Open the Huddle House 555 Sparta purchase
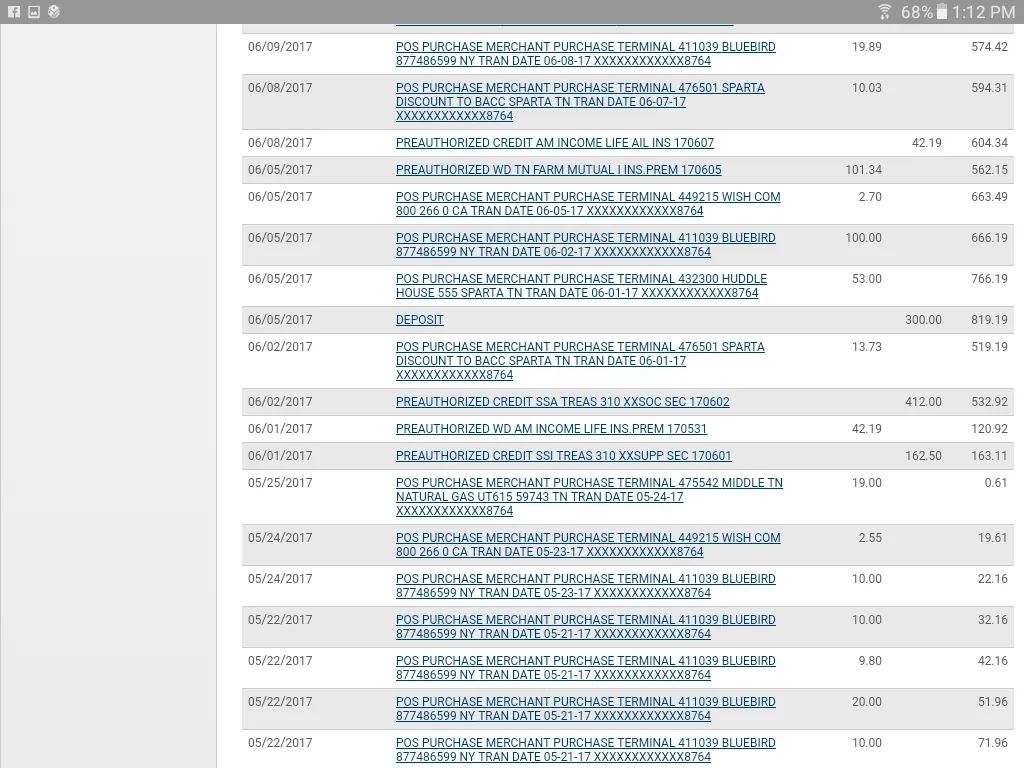Screen dimensions: 1024x768 pos(581,285)
